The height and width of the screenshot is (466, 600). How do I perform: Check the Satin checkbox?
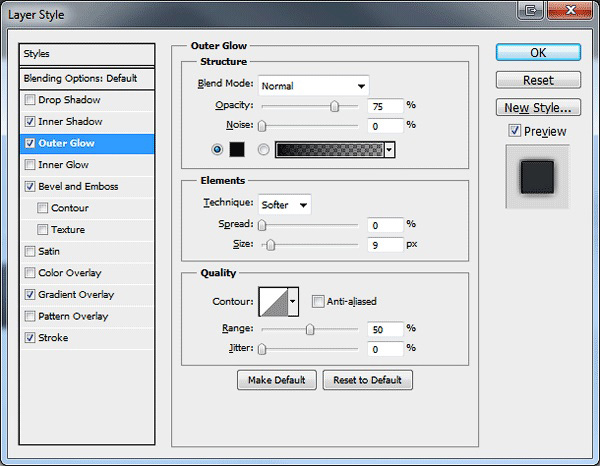pos(30,251)
